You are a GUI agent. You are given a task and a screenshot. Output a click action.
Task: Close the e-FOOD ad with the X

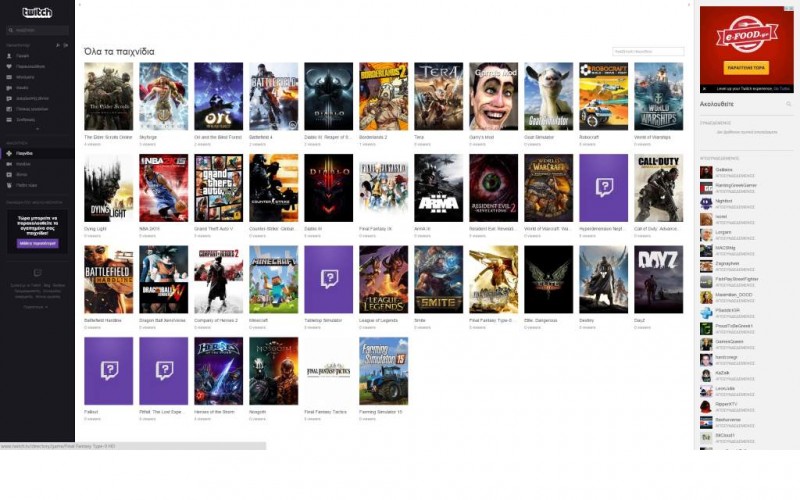pyautogui.click(x=704, y=89)
